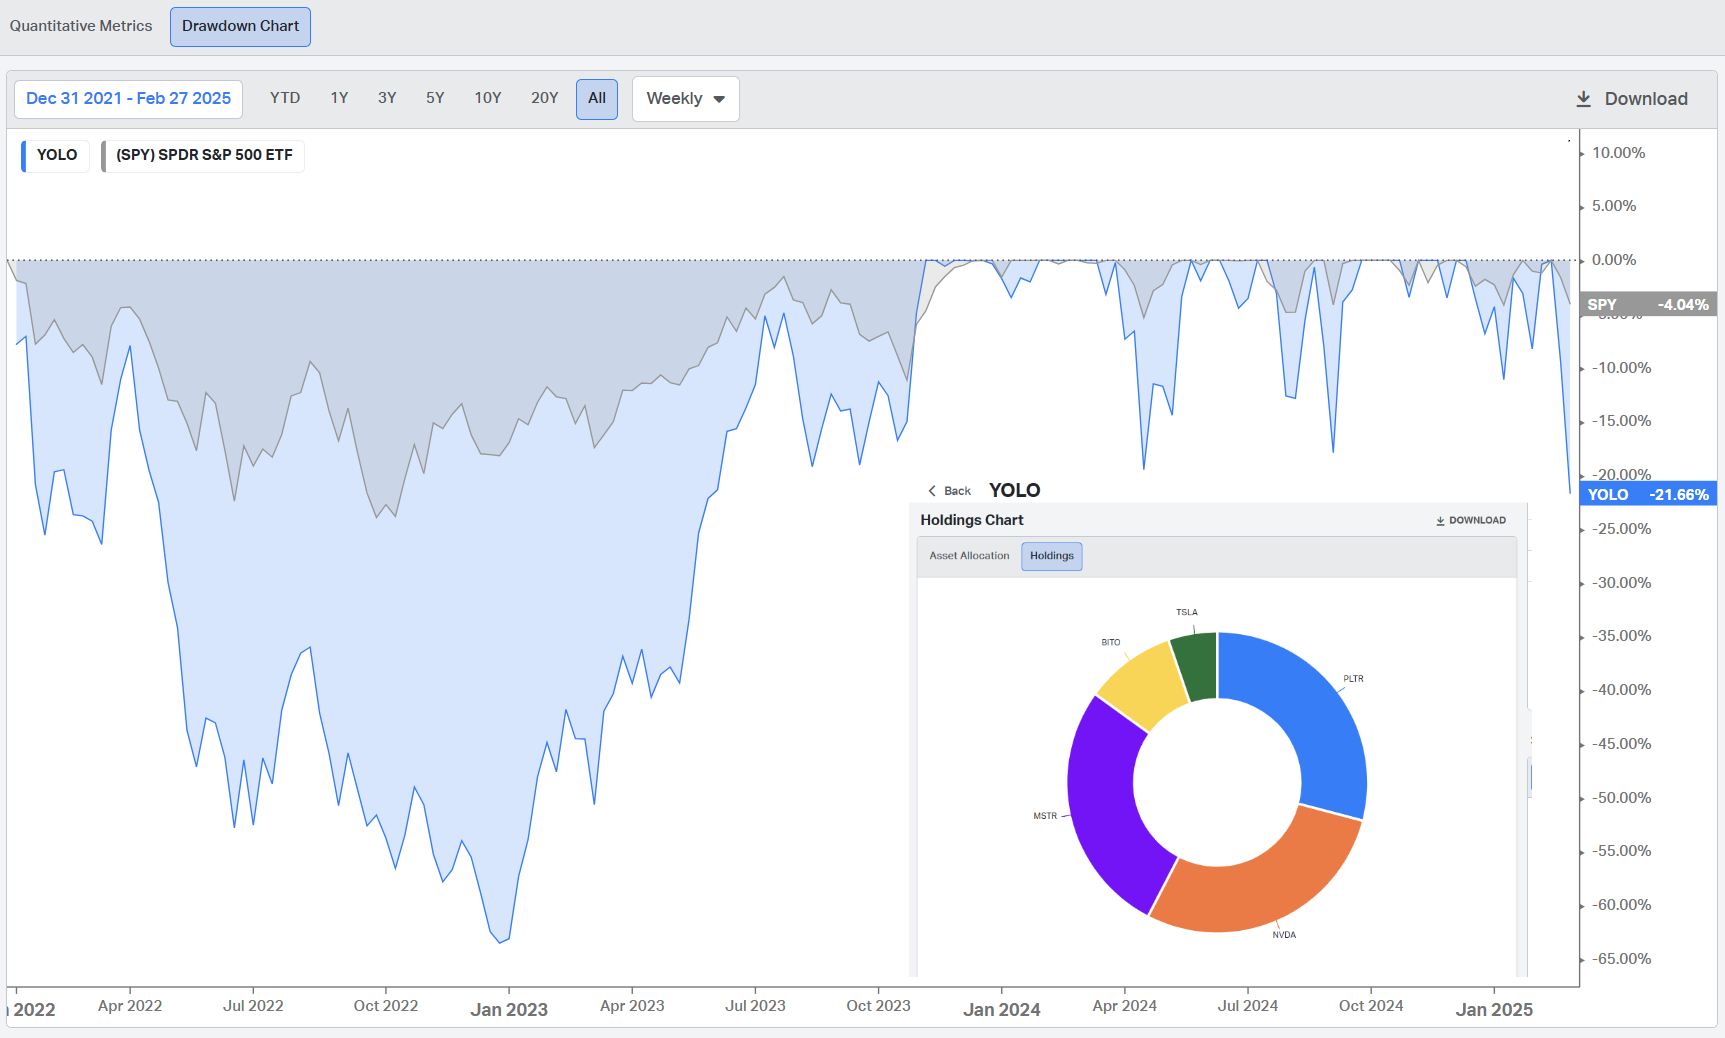Screen dimensions: 1725x1038
Task: Click the -35.00% y-axis label
Action: [1622, 636]
